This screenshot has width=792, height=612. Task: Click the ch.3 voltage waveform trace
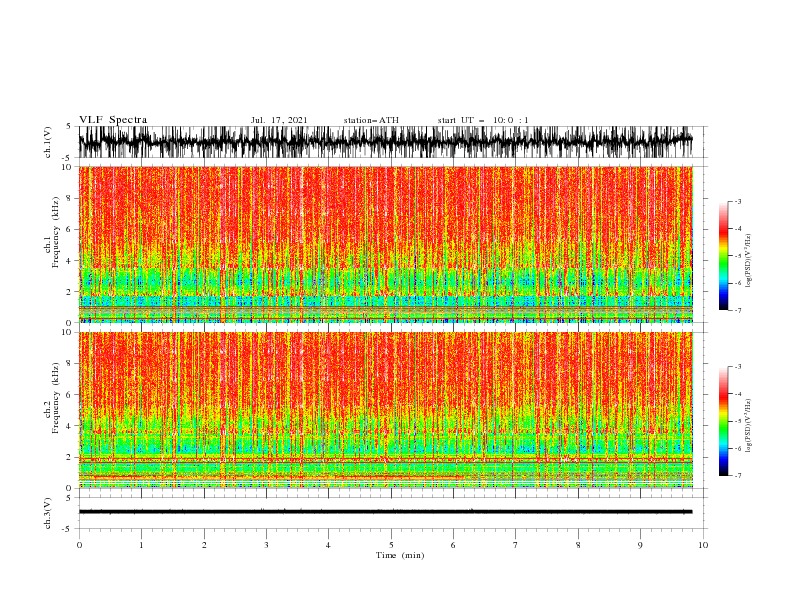[x=385, y=512]
